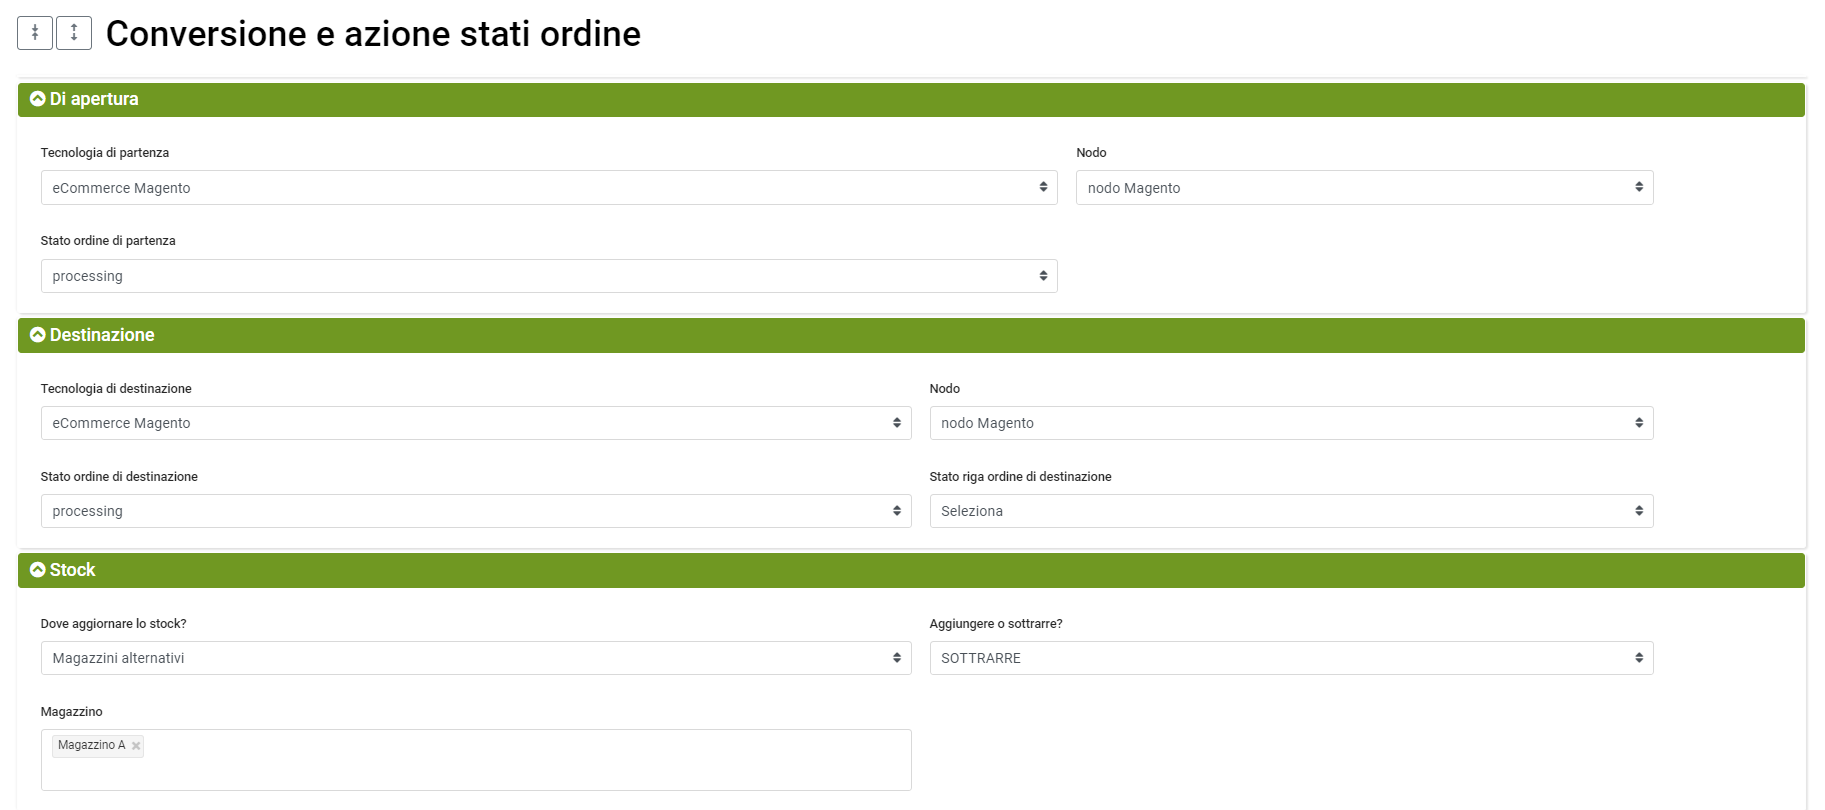Click the Stock section header title
This screenshot has width=1825, height=810.
(x=73, y=570)
